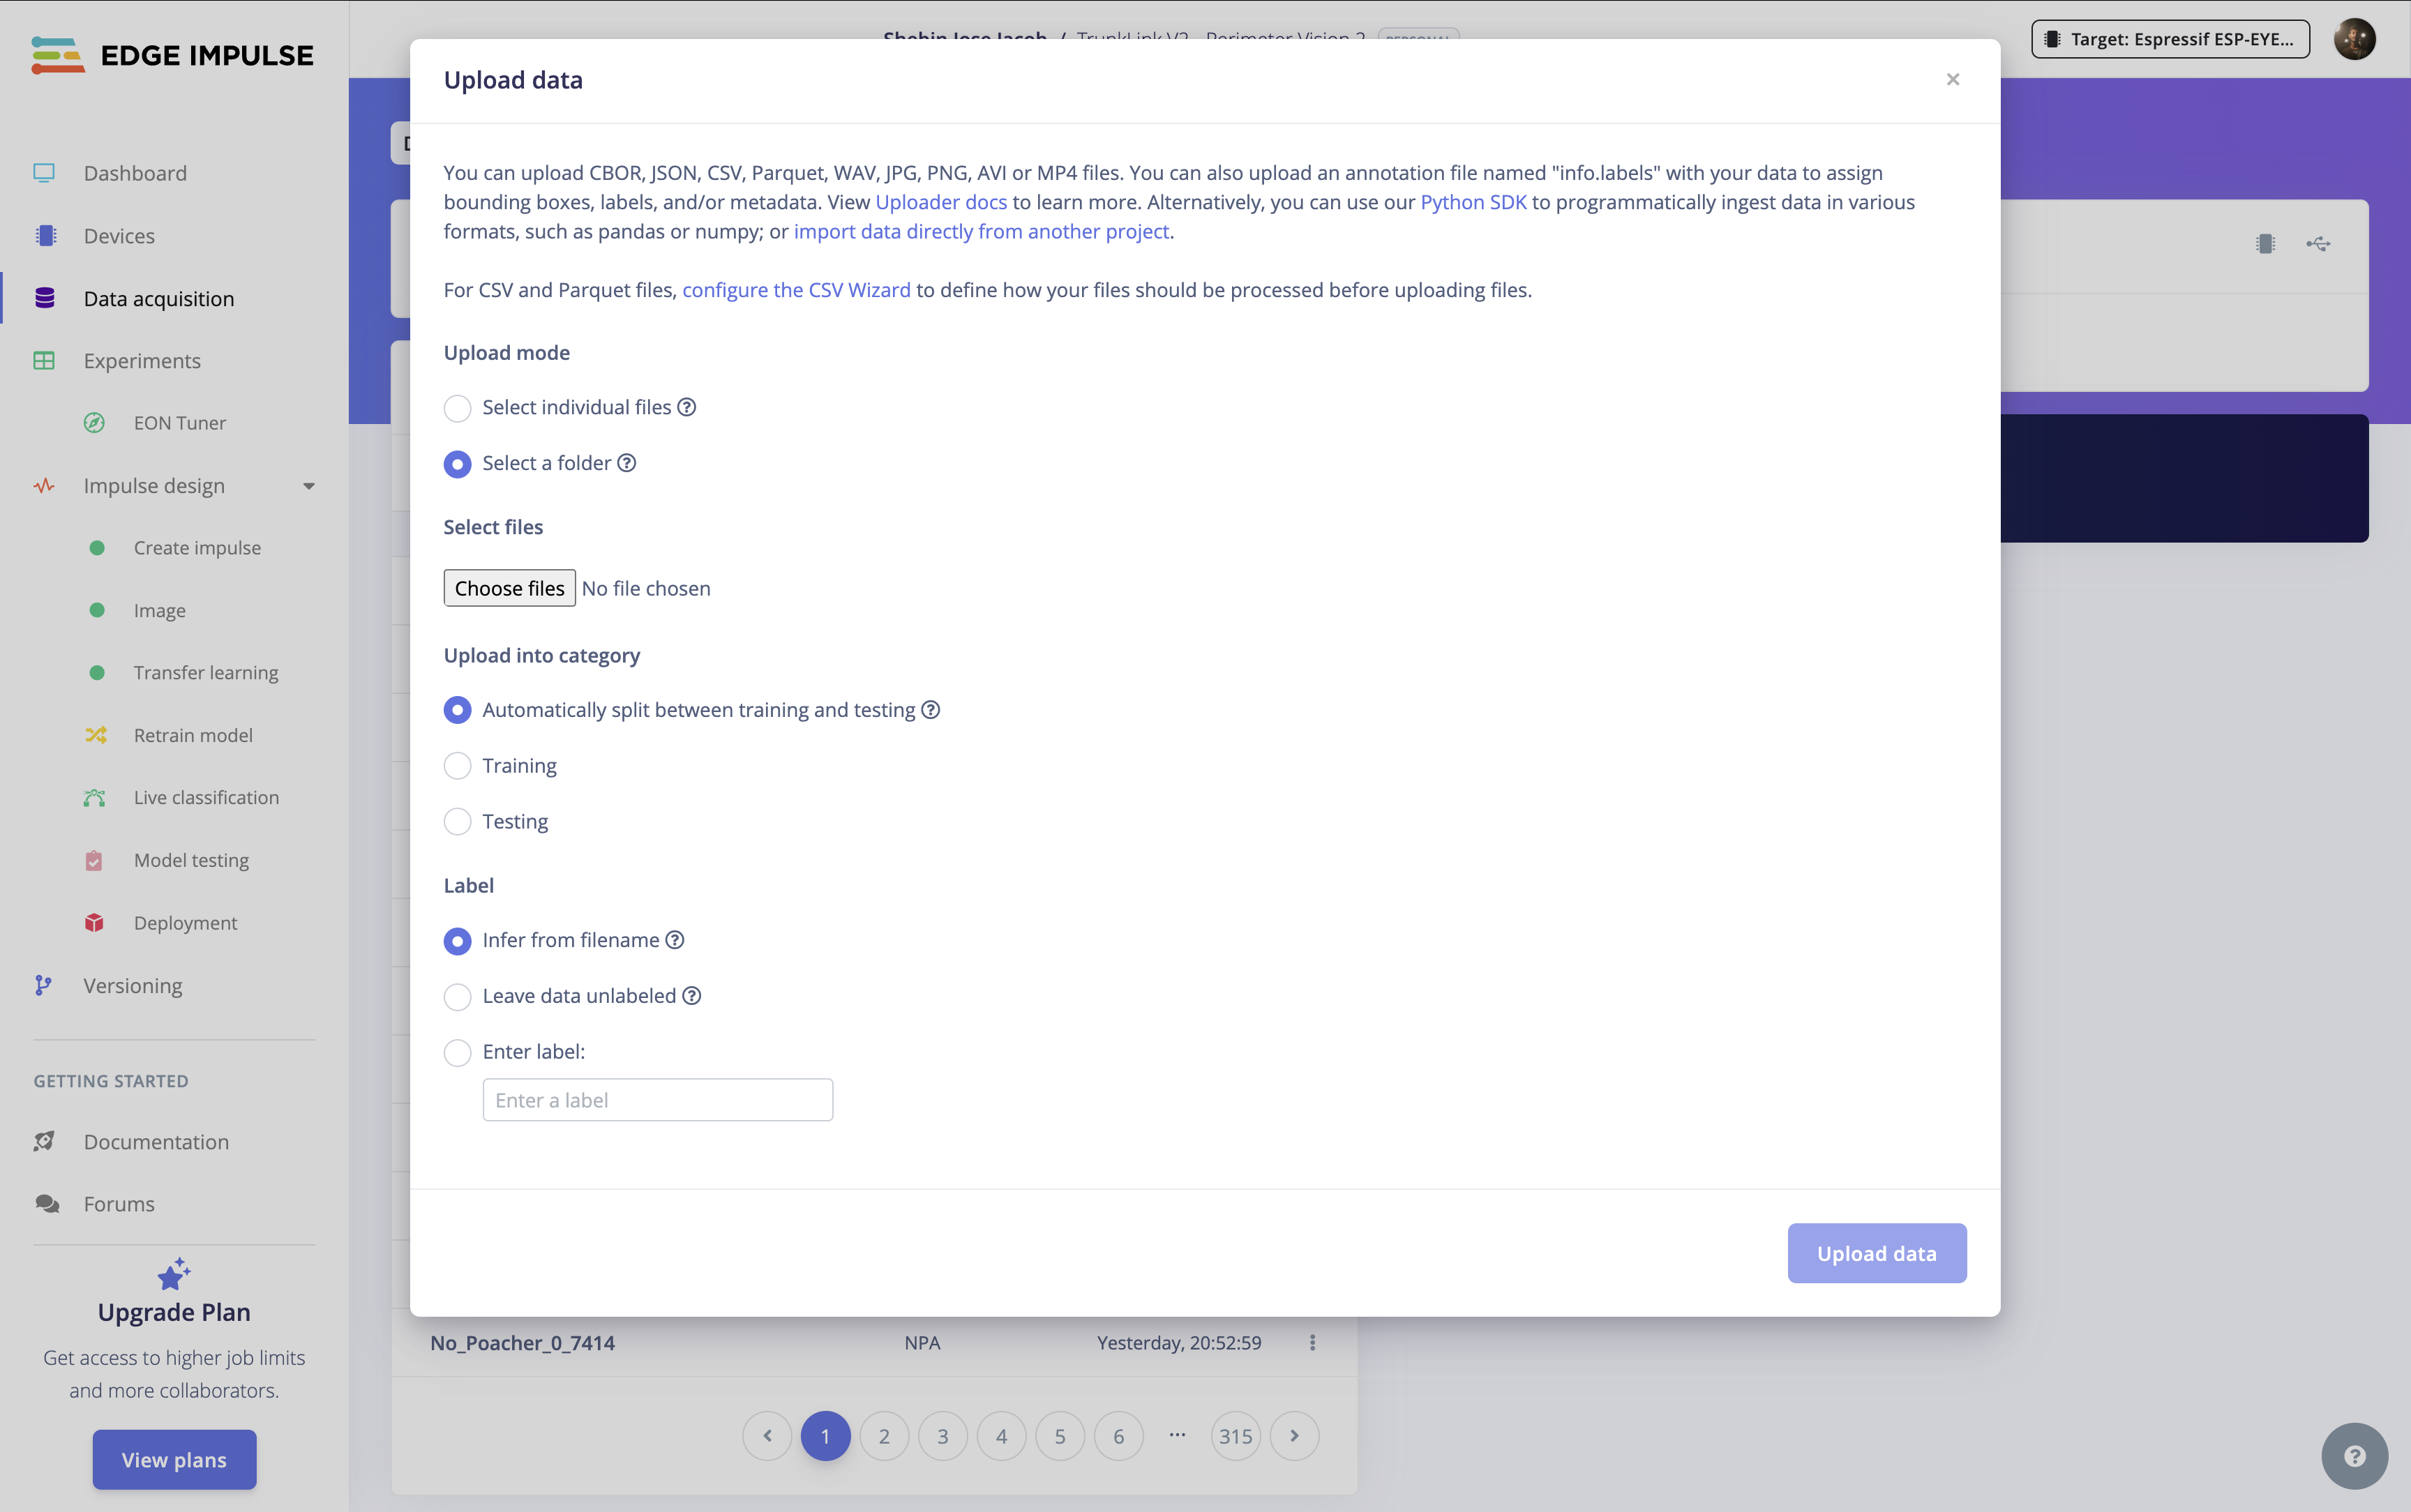Switch to the Versioning section
This screenshot has width=2411, height=1512.
(x=132, y=985)
